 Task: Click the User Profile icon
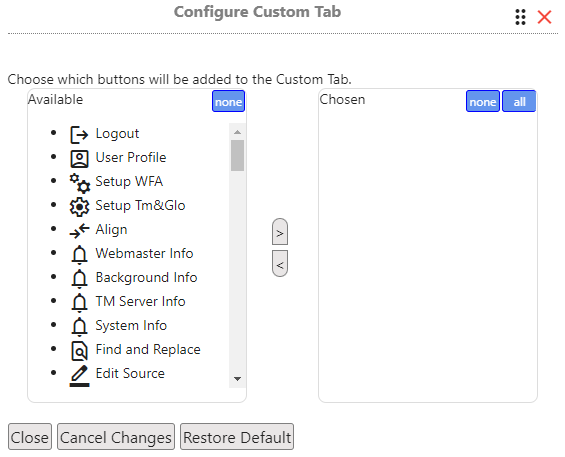click(79, 159)
